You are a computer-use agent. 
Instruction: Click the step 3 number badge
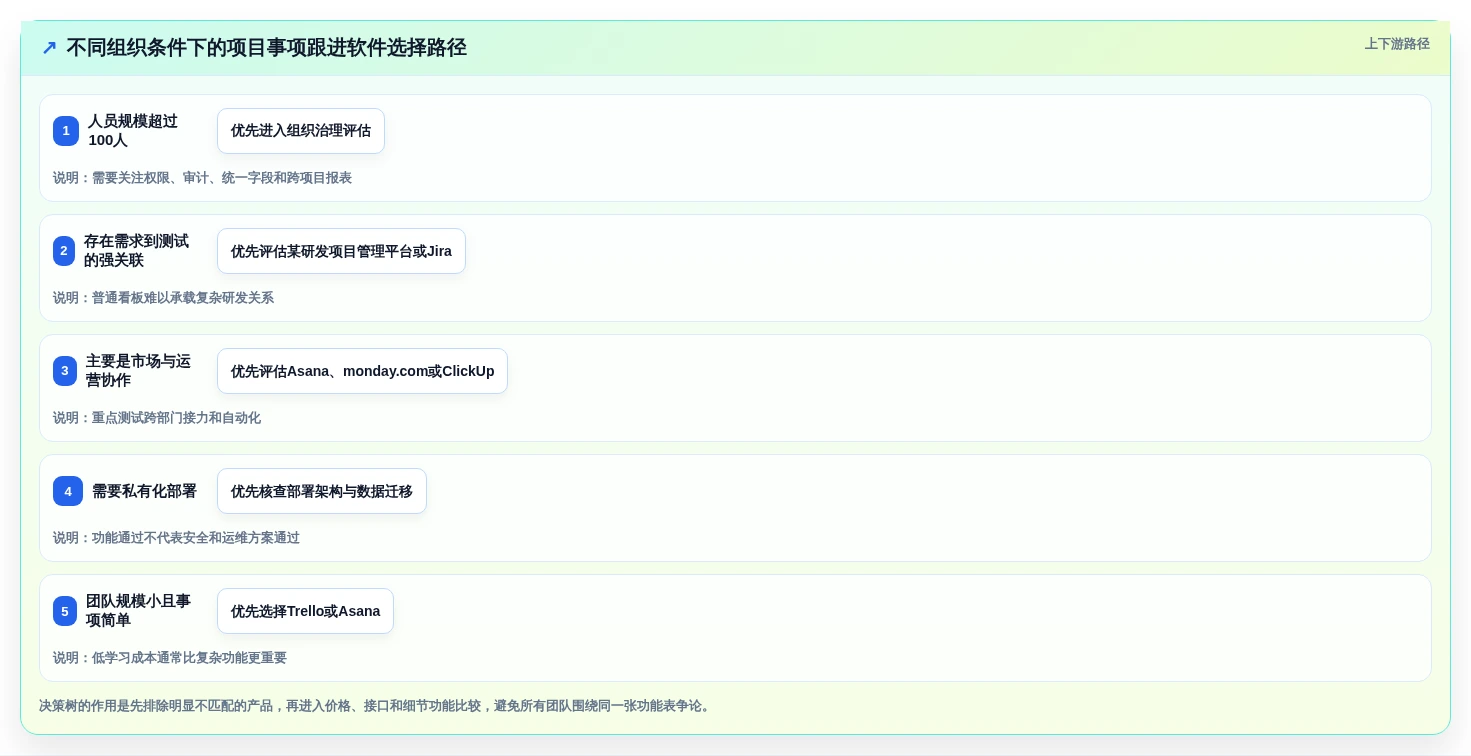point(65,371)
